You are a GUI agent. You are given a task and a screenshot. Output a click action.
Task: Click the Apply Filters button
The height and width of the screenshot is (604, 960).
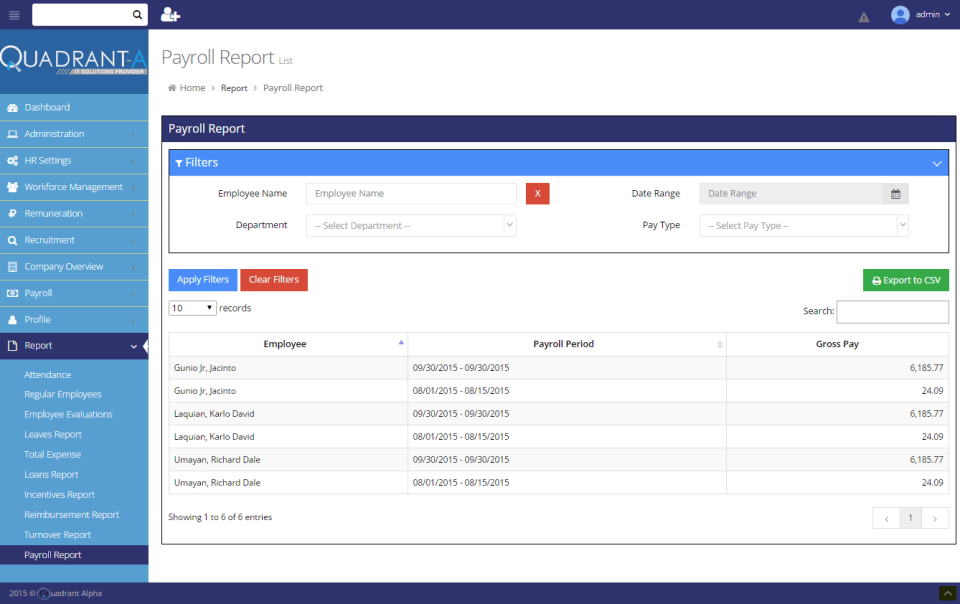point(202,280)
